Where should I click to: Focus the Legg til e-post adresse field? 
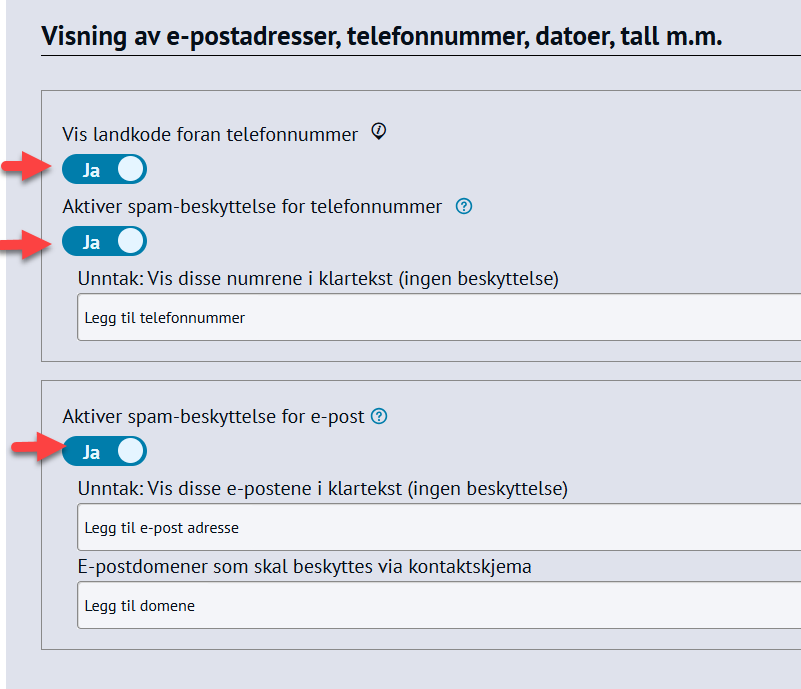pyautogui.click(x=438, y=527)
